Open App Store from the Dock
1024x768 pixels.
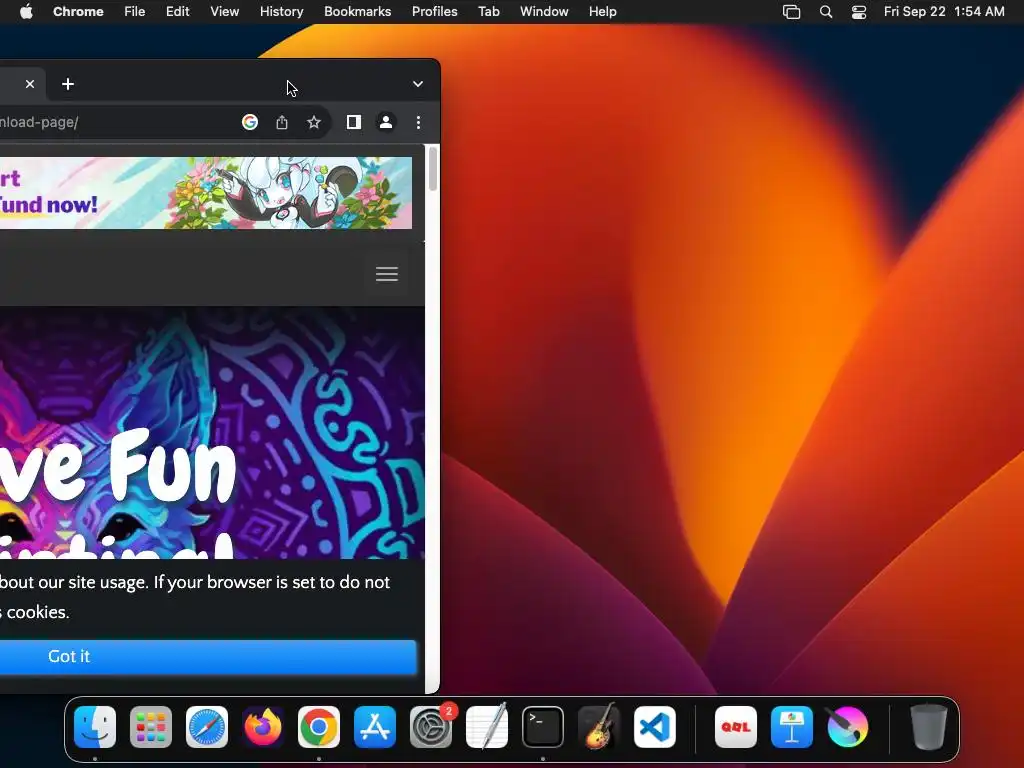pyautogui.click(x=375, y=727)
